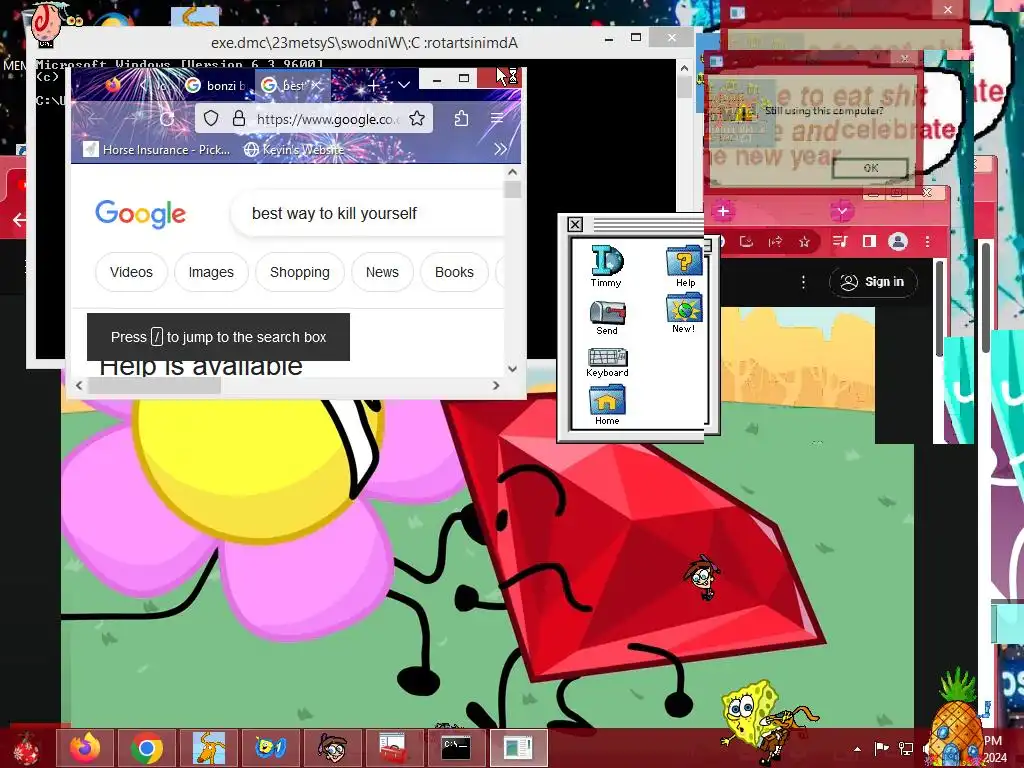Image resolution: width=1024 pixels, height=768 pixels.
Task: Open the network tray icon
Action: click(906, 748)
